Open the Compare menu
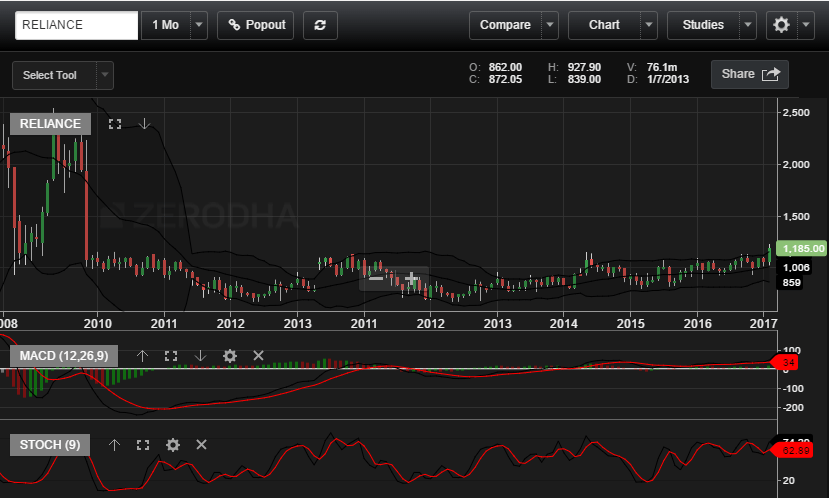 [505, 25]
